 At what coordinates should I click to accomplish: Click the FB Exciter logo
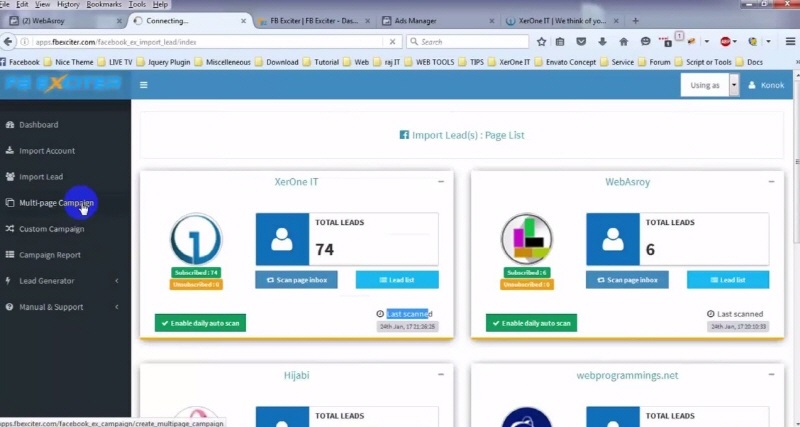click(x=63, y=84)
